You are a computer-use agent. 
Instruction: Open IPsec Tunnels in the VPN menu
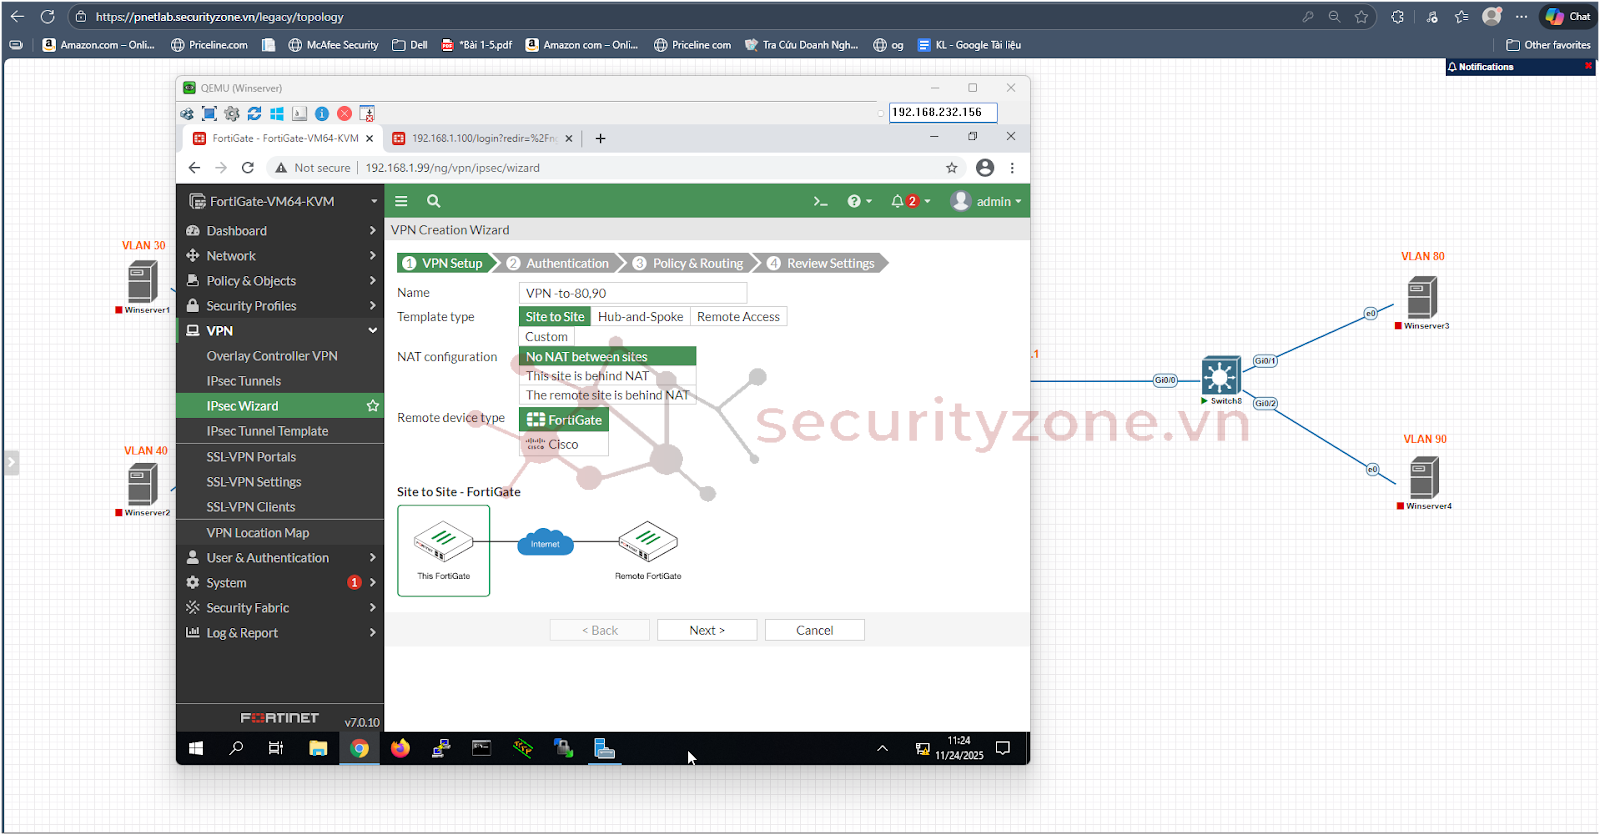(244, 381)
